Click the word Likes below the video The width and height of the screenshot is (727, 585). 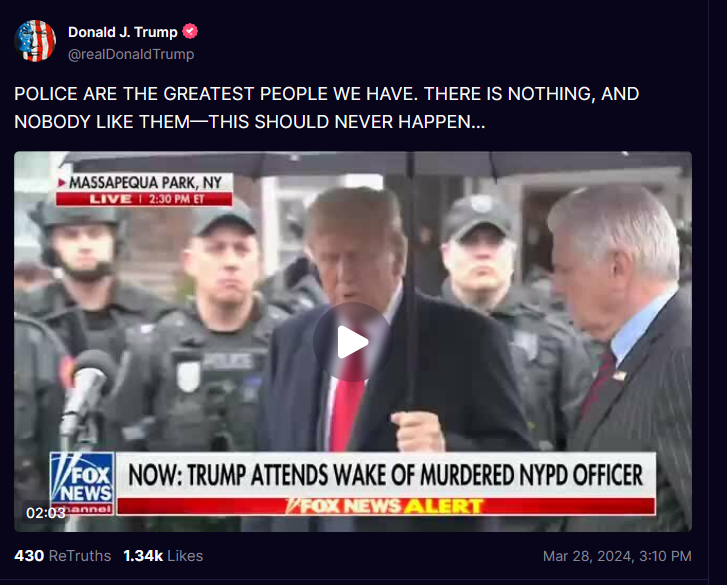click(x=185, y=556)
